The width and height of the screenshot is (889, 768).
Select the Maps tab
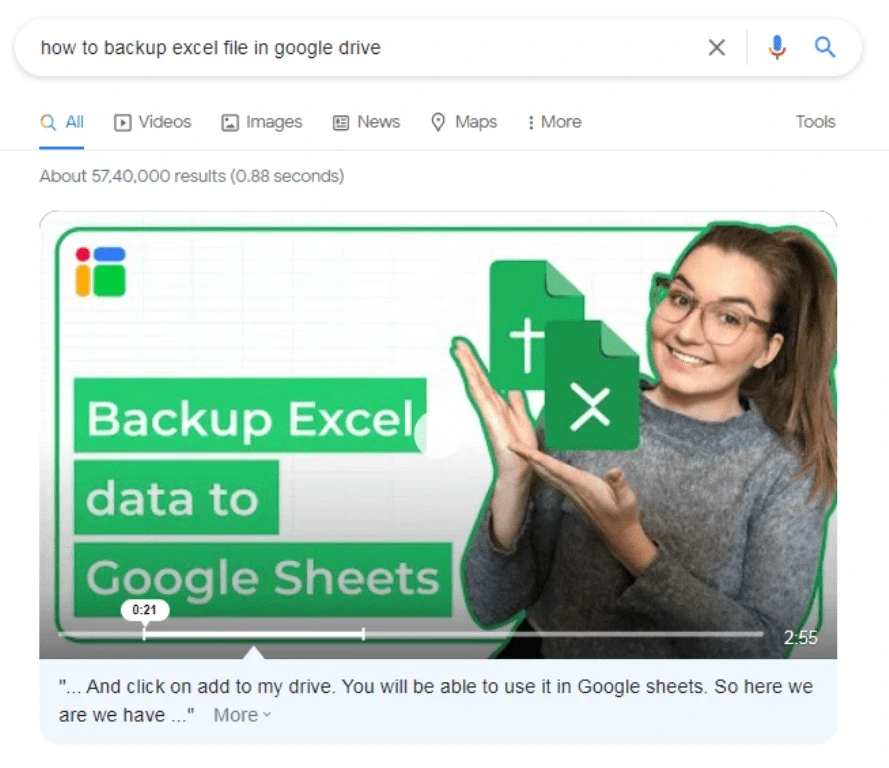click(x=464, y=122)
